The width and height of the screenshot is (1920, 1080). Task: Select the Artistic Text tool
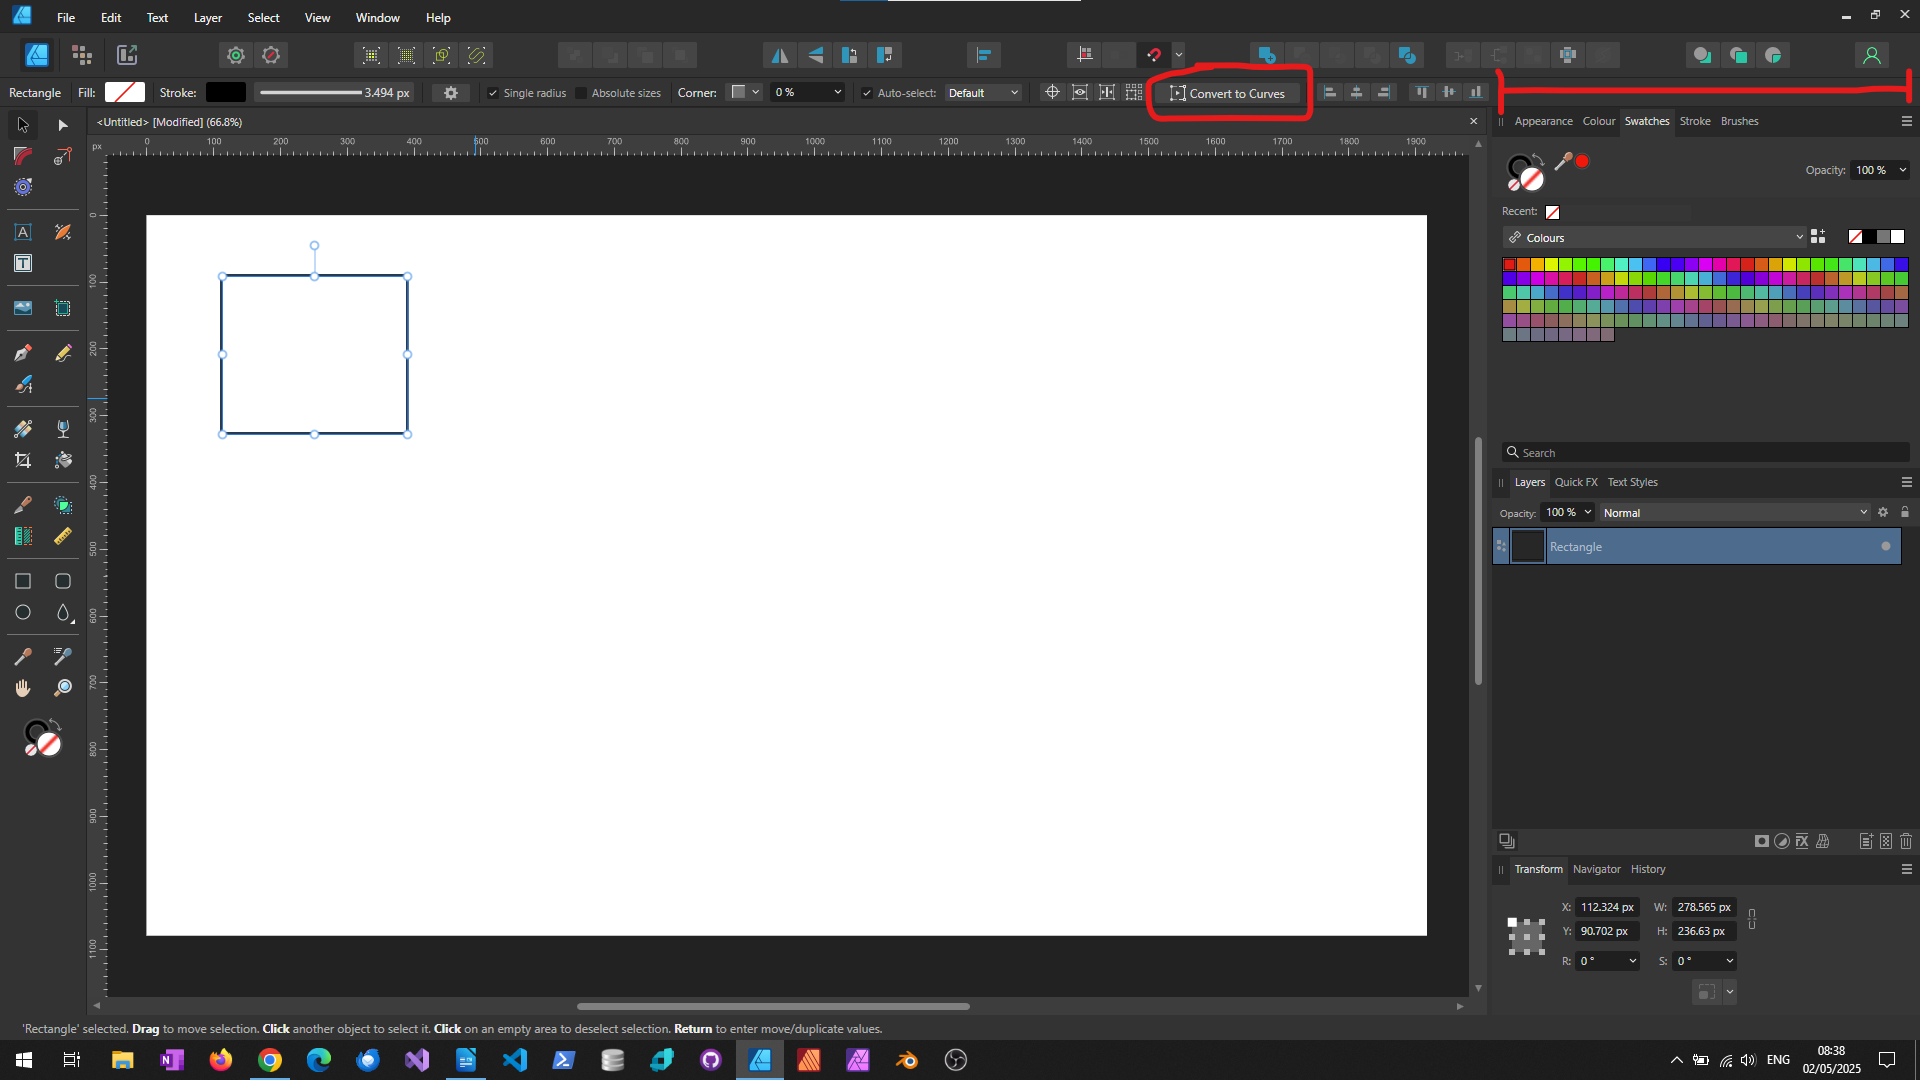pos(23,232)
